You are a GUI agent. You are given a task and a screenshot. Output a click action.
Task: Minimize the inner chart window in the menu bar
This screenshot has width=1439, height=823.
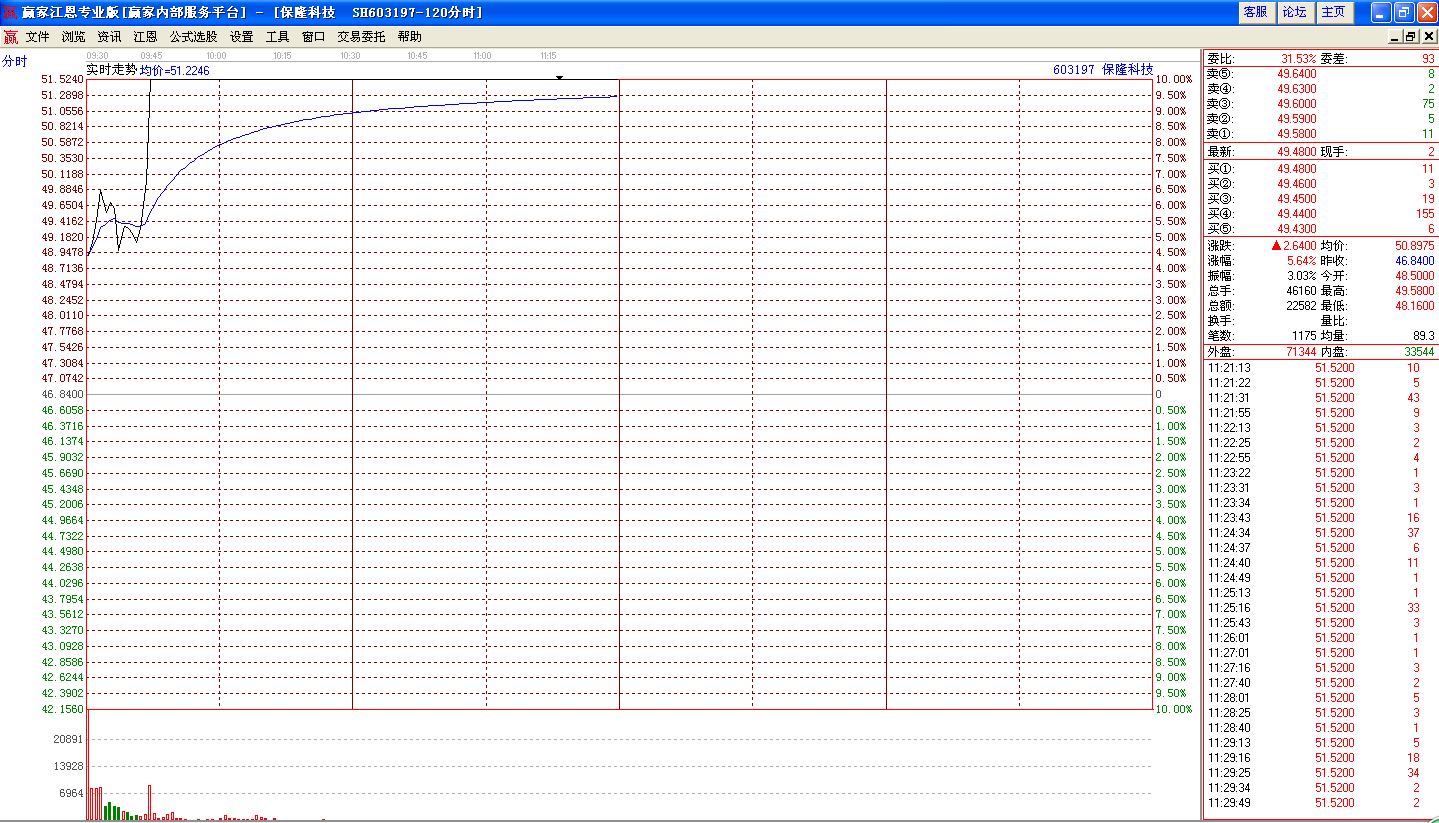point(1395,37)
